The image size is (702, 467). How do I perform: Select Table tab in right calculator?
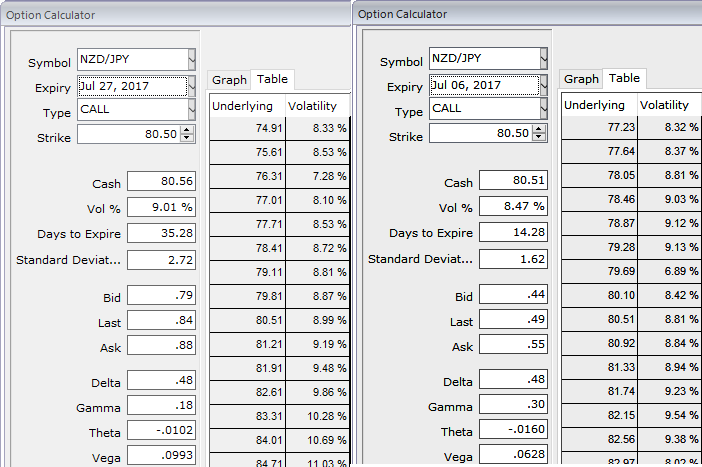click(624, 78)
